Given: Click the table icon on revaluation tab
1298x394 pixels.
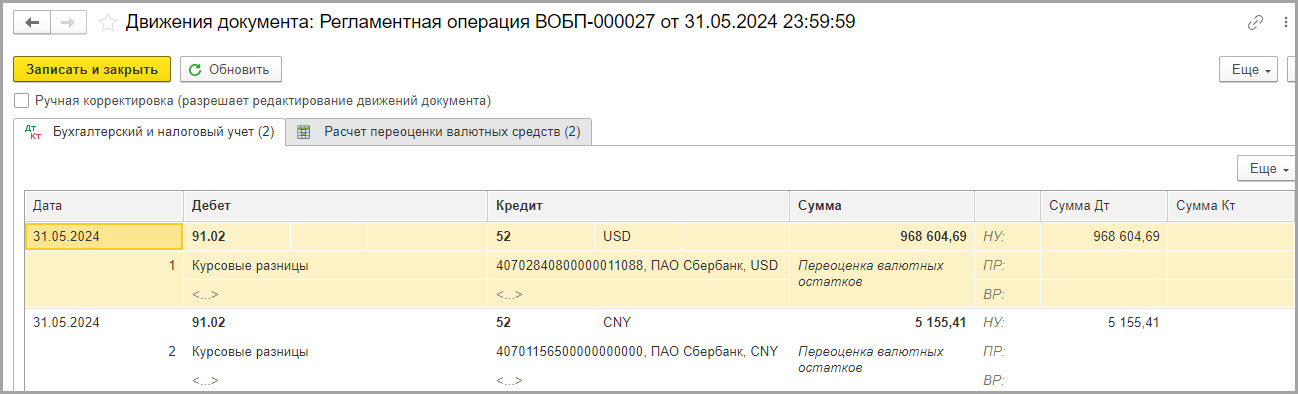Looking at the screenshot, I should [304, 132].
